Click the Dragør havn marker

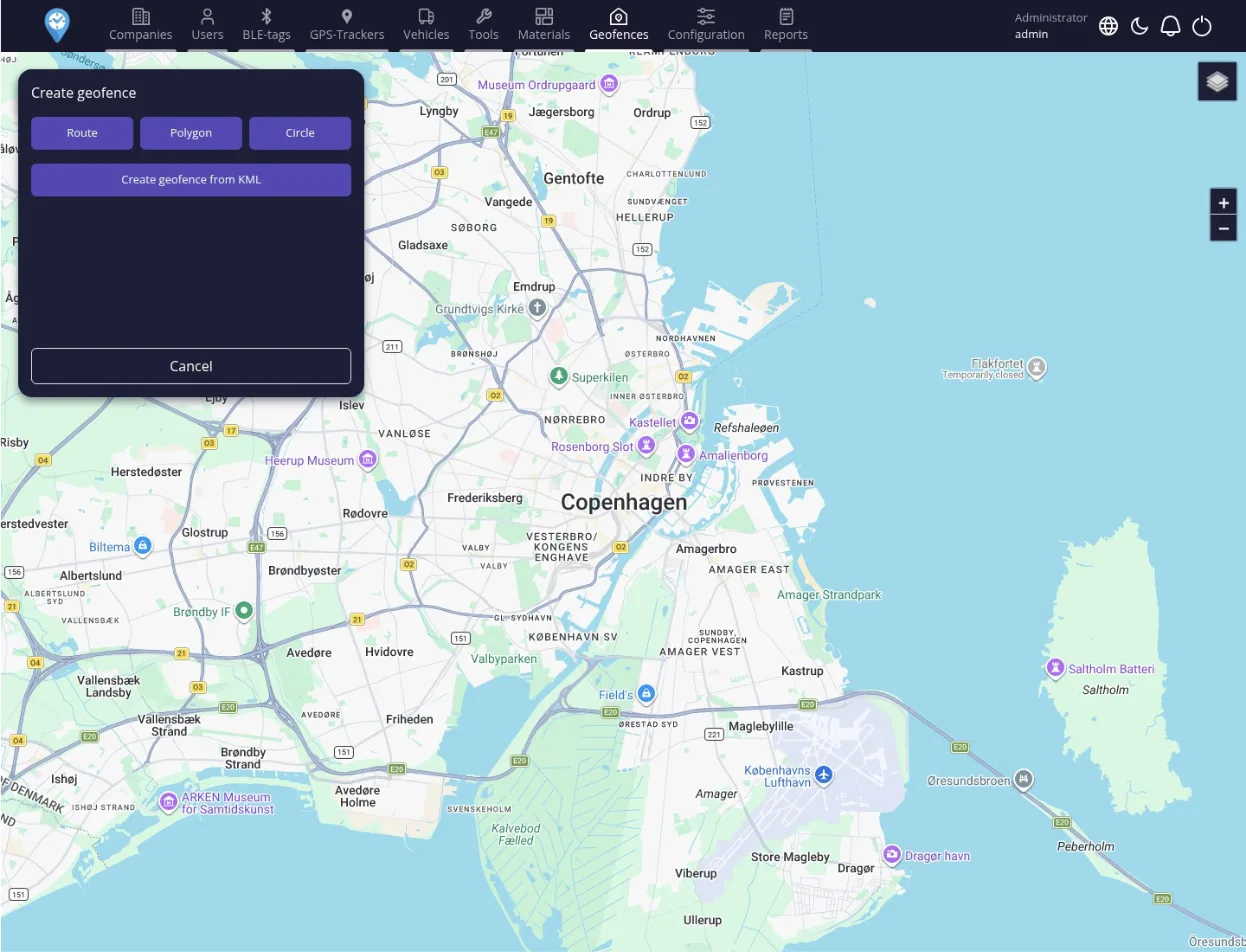pos(892,855)
